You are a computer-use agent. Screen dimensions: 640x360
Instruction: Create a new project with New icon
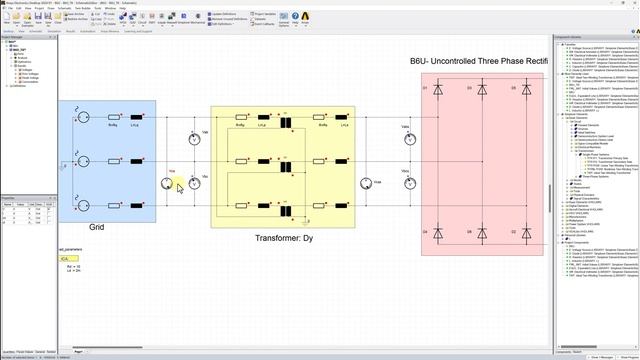click(x=7, y=18)
